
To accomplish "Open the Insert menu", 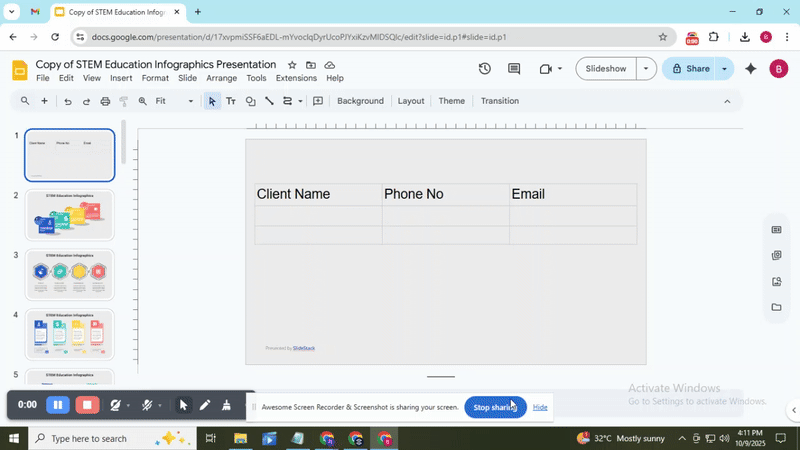I will pos(121,78).
